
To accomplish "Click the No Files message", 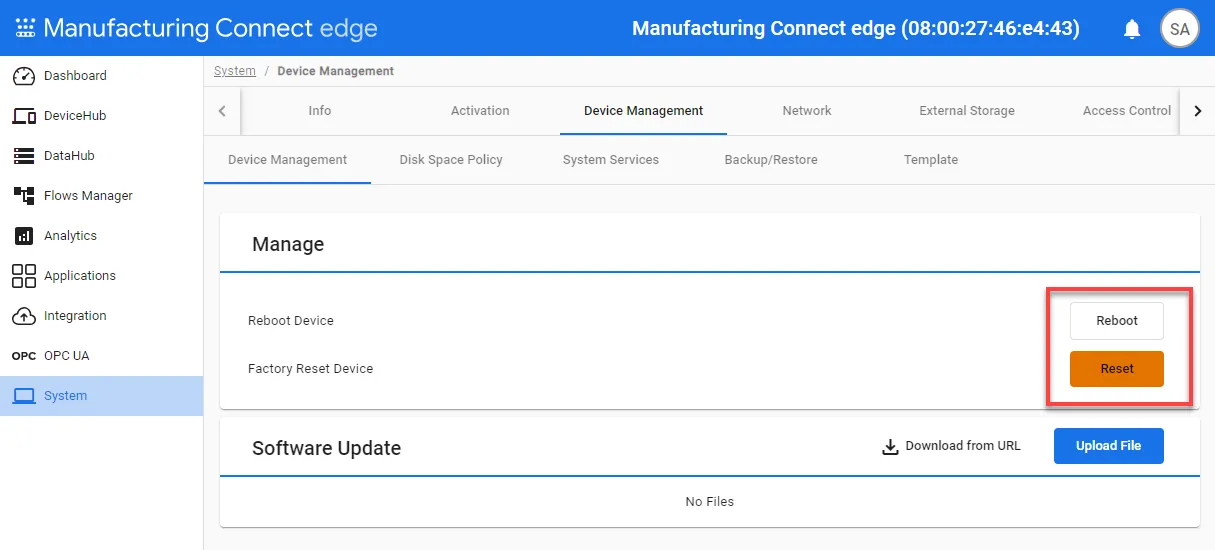I will [710, 502].
